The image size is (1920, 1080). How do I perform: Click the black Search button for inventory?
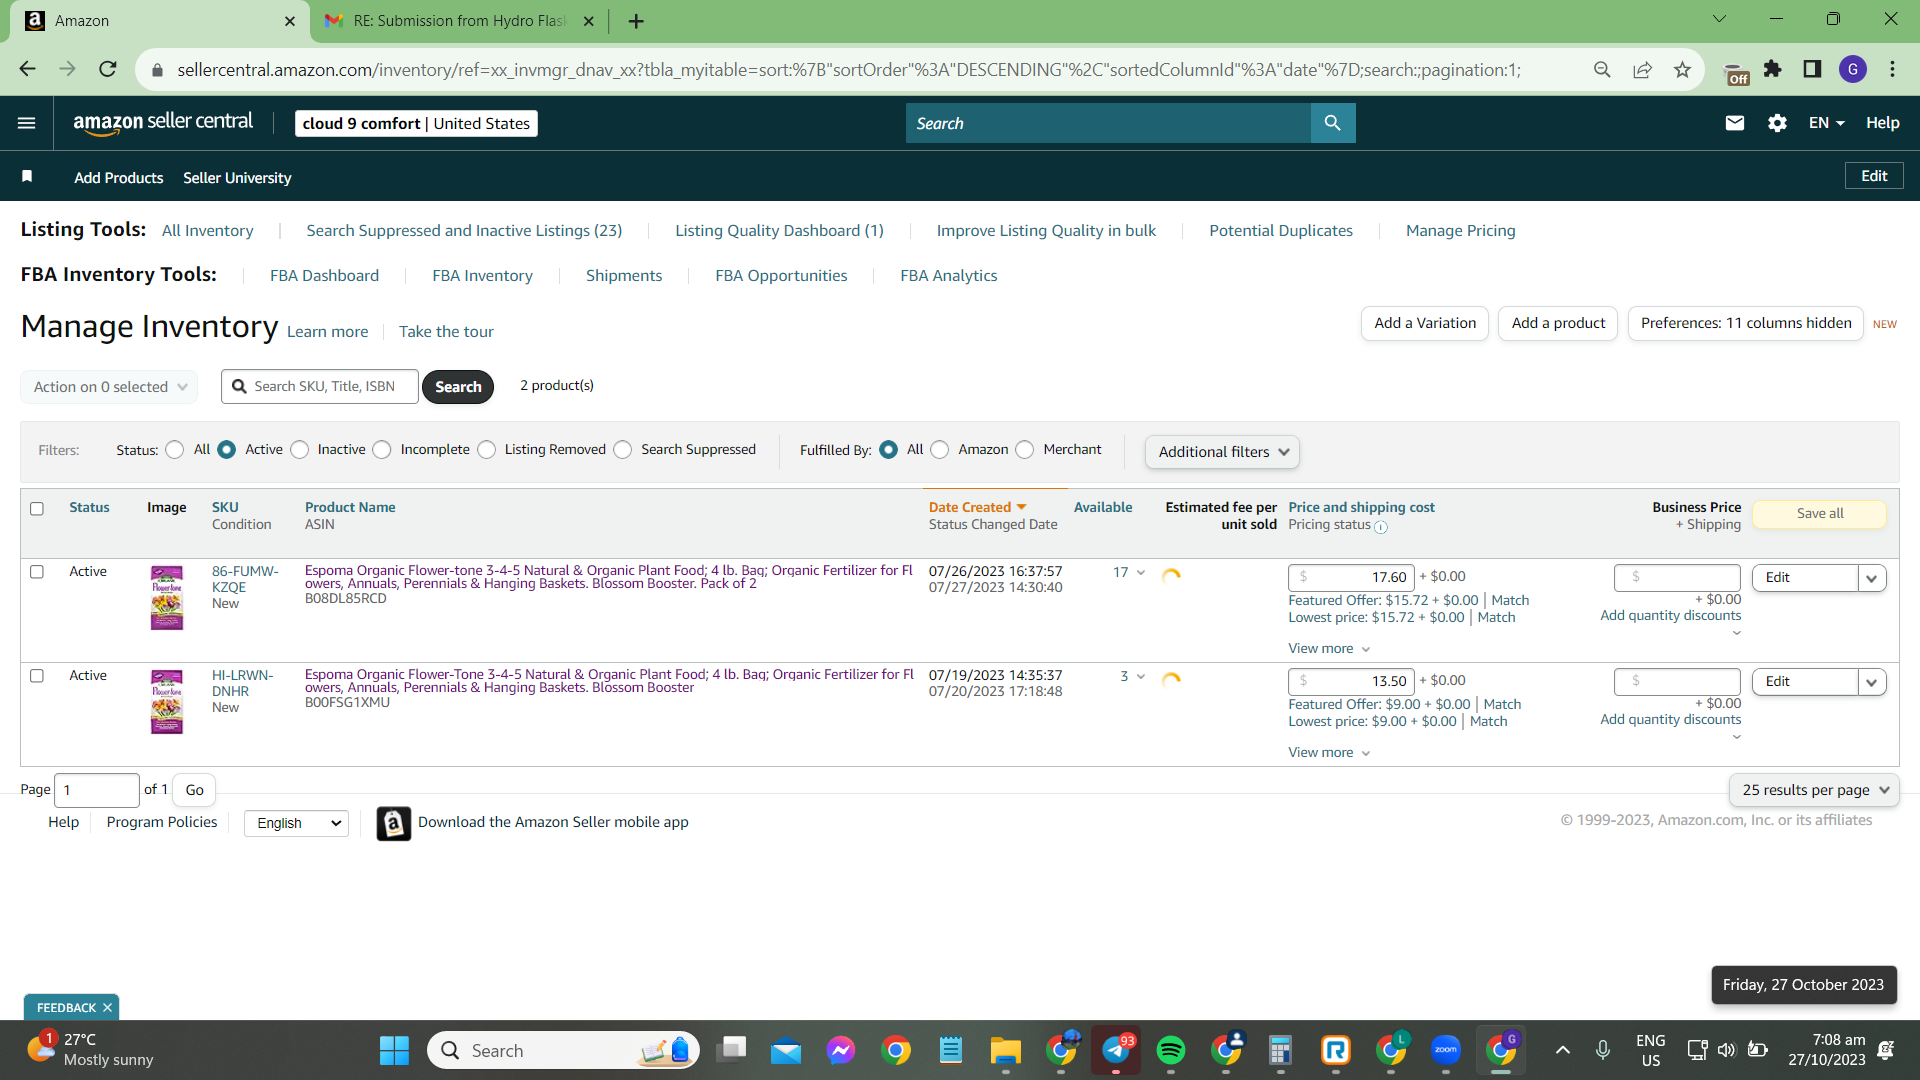coord(458,387)
